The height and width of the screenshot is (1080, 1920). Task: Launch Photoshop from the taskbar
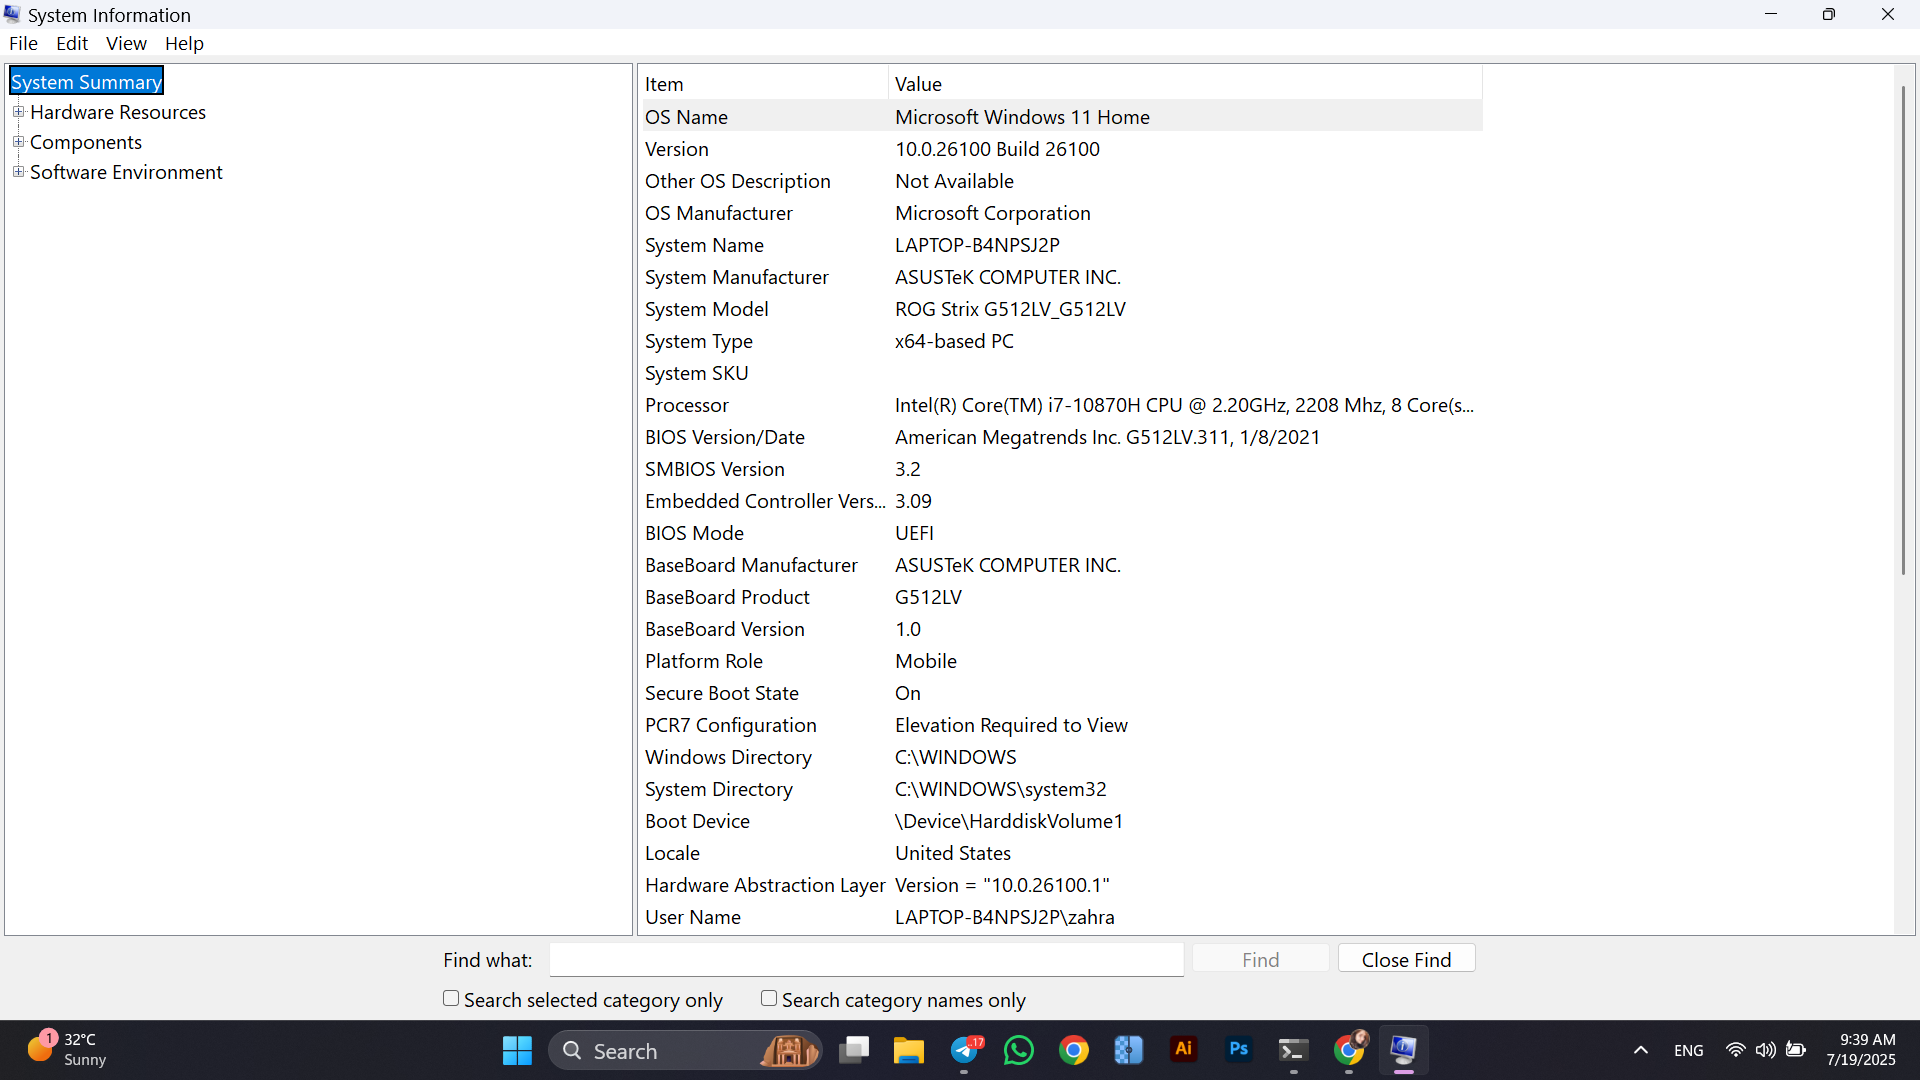[x=1238, y=1049]
